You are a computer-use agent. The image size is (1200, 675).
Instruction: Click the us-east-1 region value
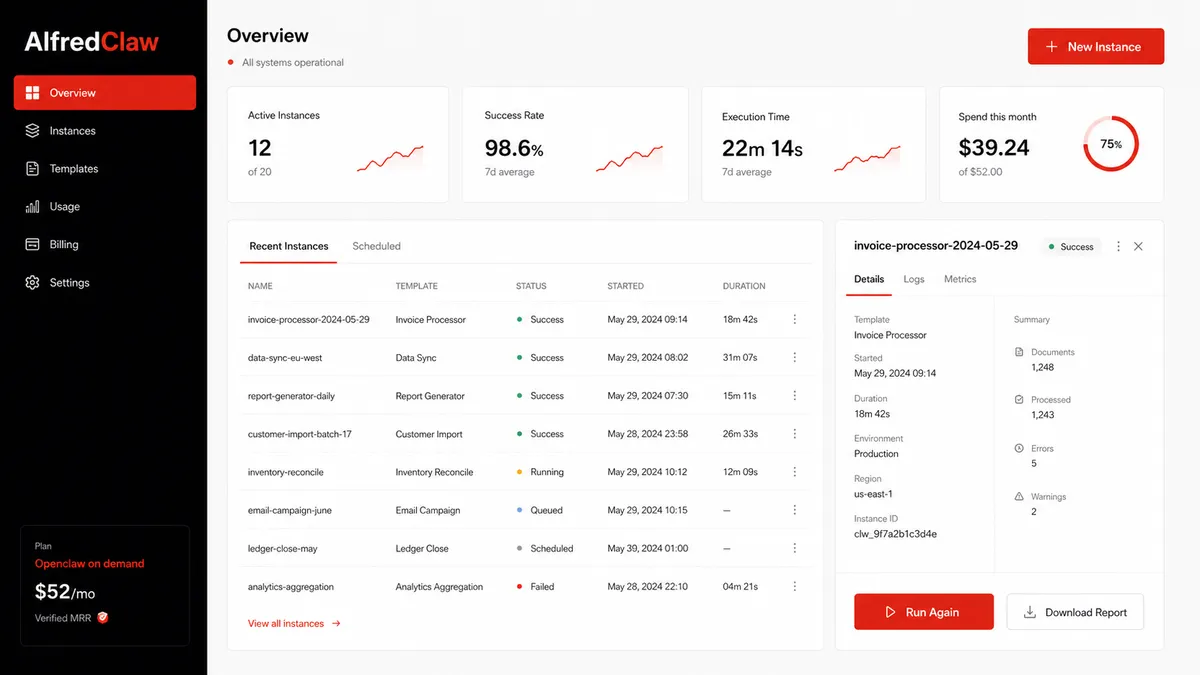(x=874, y=494)
